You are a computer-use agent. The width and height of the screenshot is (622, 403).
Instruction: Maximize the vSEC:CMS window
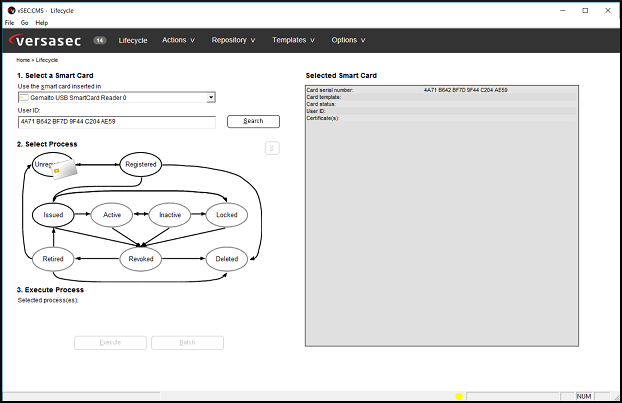585,11
